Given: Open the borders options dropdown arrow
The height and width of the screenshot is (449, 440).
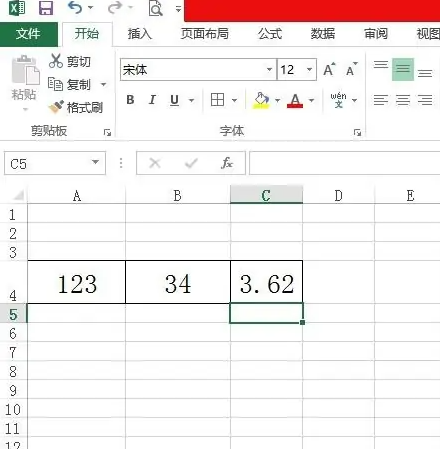Looking at the screenshot, I should (234, 100).
